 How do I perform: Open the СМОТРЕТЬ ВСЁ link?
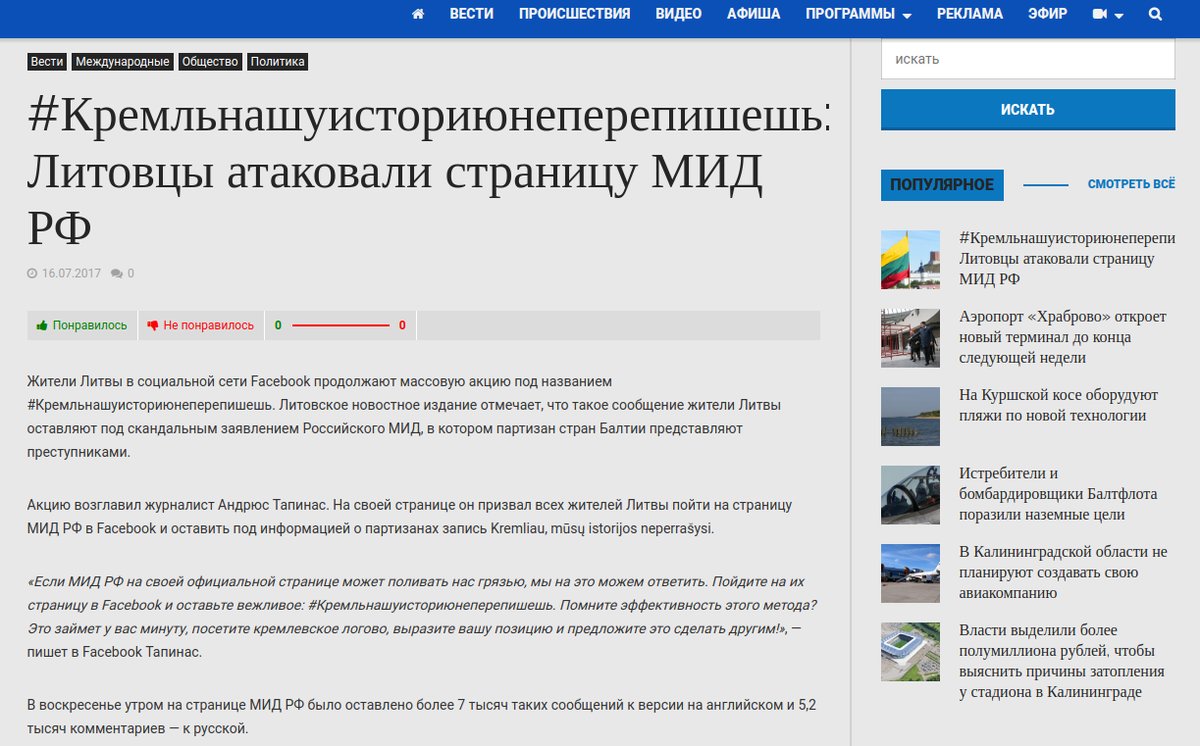click(1131, 185)
